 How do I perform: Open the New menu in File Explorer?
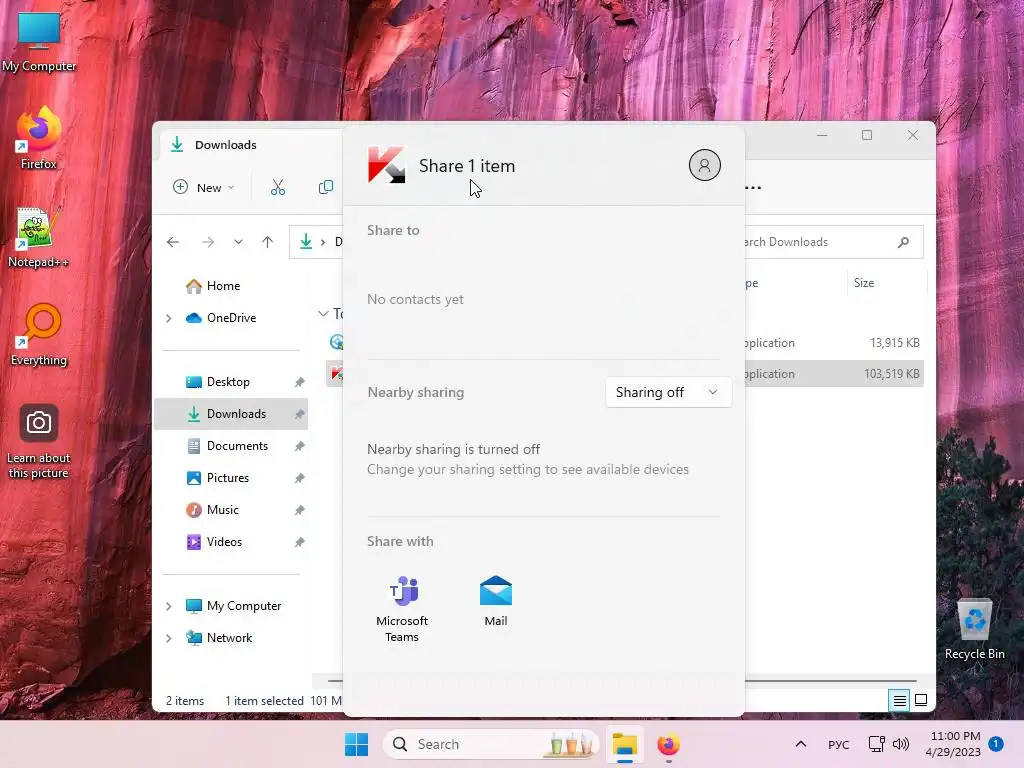[204, 187]
